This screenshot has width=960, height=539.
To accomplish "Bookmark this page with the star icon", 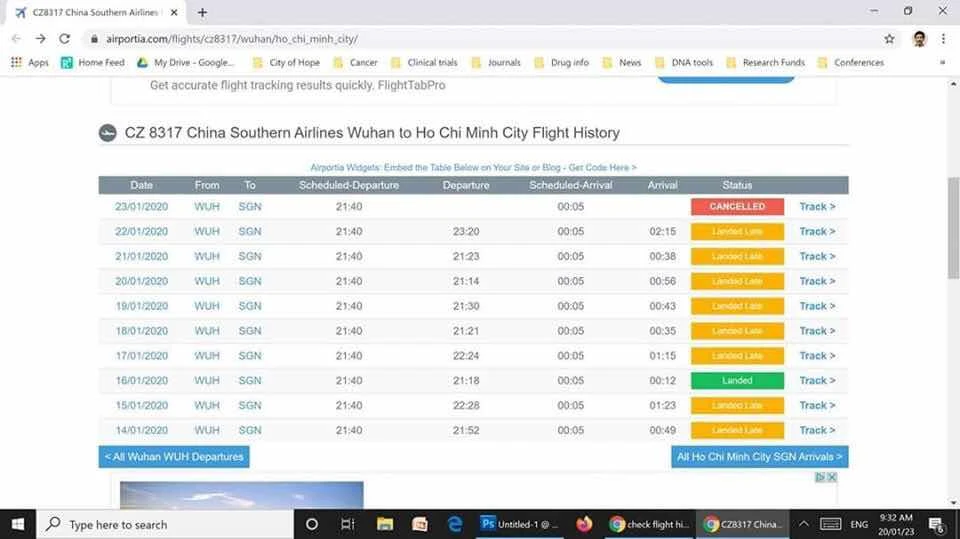I will (889, 39).
